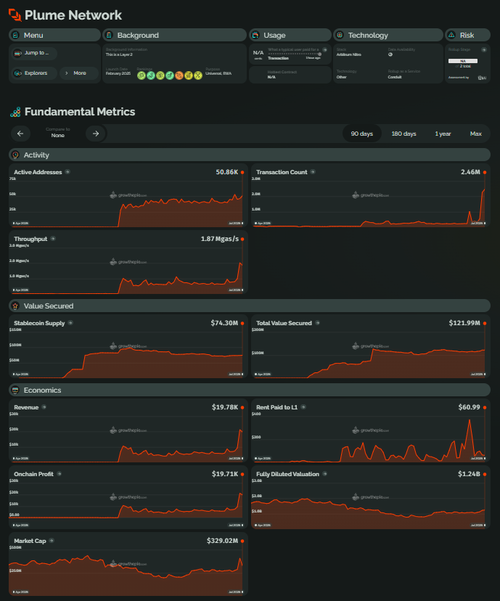
Task: Select the Max time range
Action: pos(475,134)
